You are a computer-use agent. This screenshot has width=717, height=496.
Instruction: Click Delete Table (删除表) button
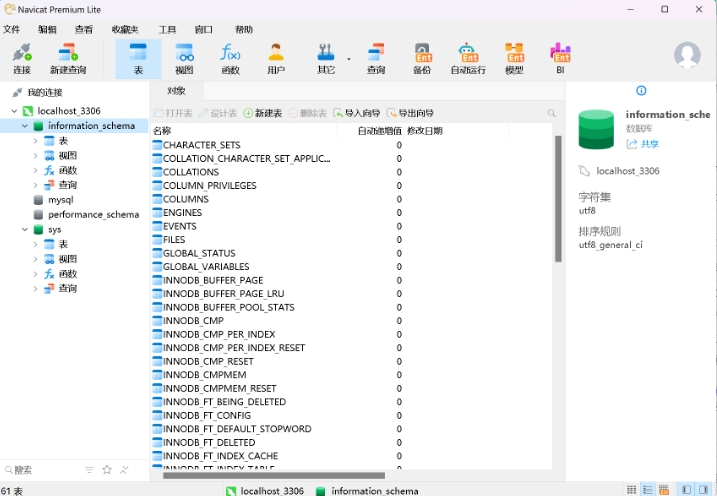pyautogui.click(x=307, y=113)
